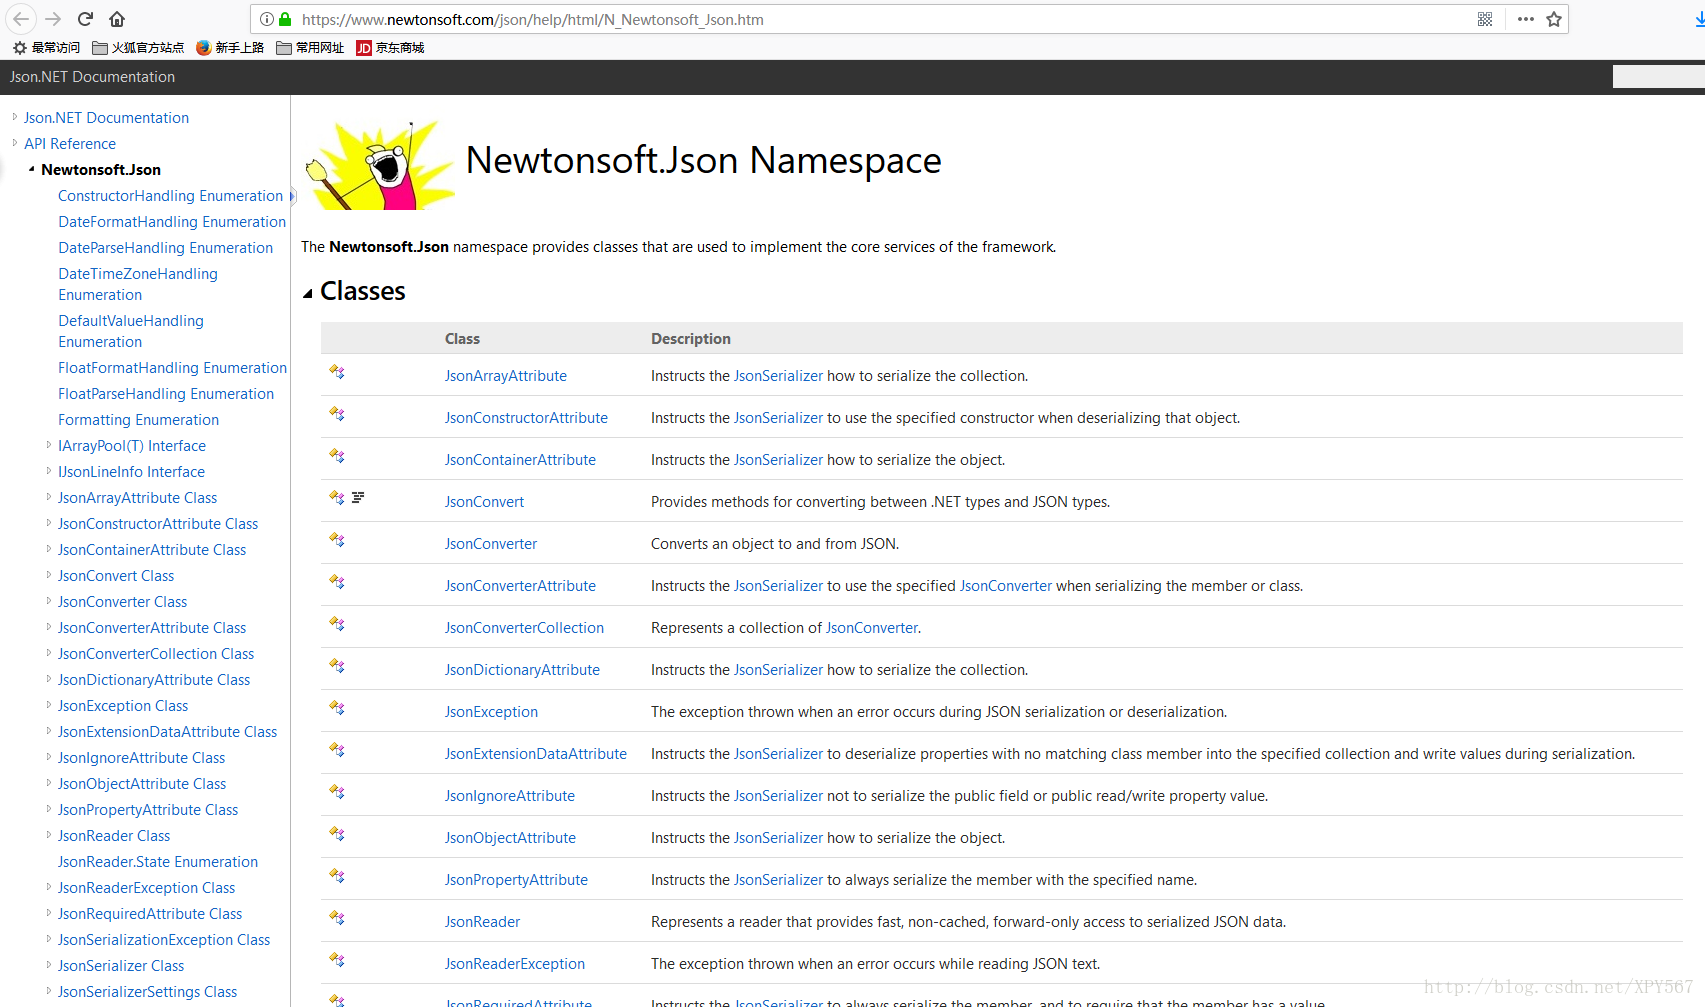Click the browser back arrow button
Screen dimensions: 1705x1007
tap(21, 19)
